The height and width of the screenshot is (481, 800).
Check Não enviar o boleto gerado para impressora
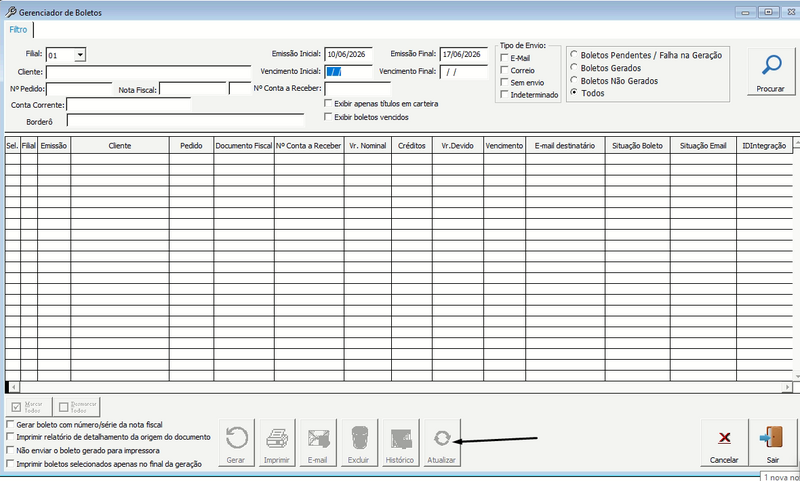point(10,450)
